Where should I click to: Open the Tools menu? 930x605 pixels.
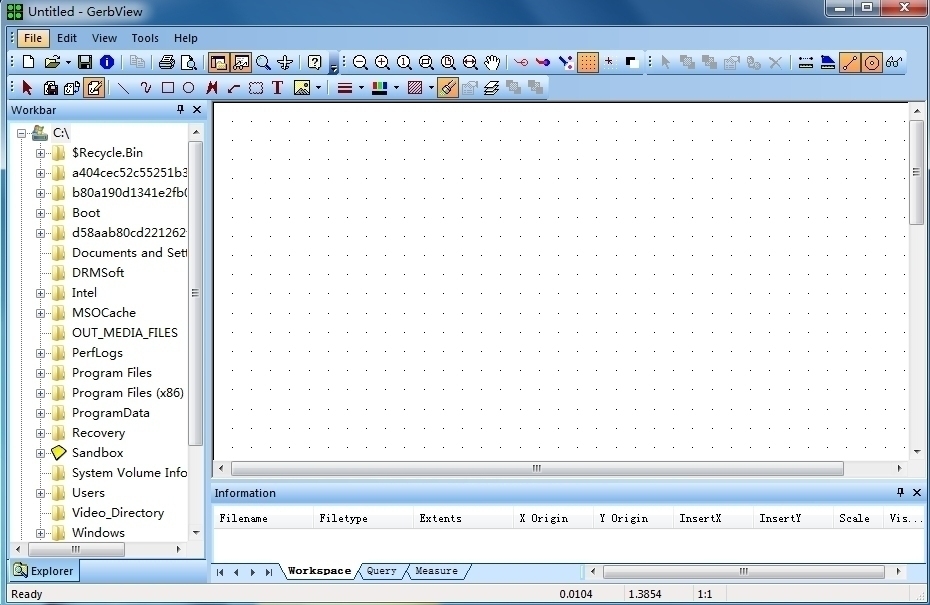(145, 38)
